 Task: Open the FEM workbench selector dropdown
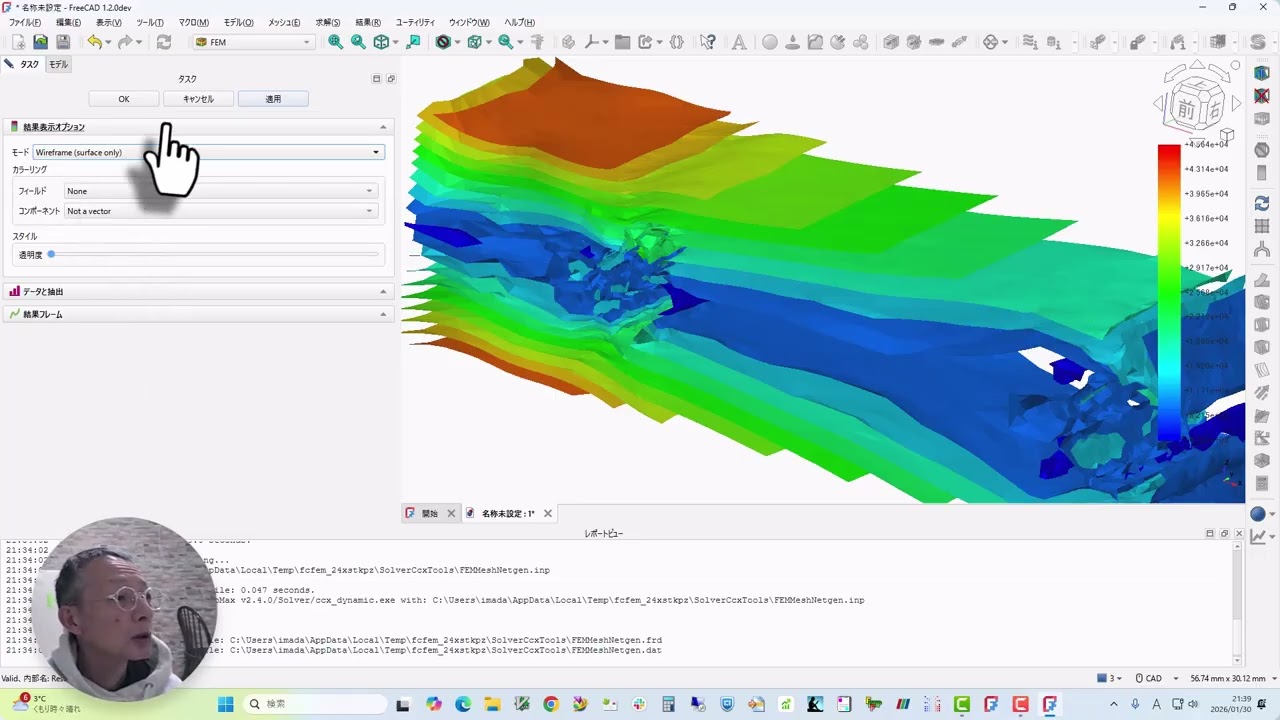tap(253, 42)
